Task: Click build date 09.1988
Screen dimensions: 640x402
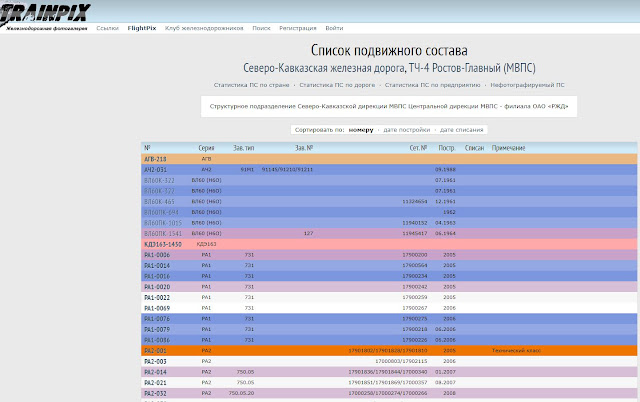Action: [x=445, y=169]
